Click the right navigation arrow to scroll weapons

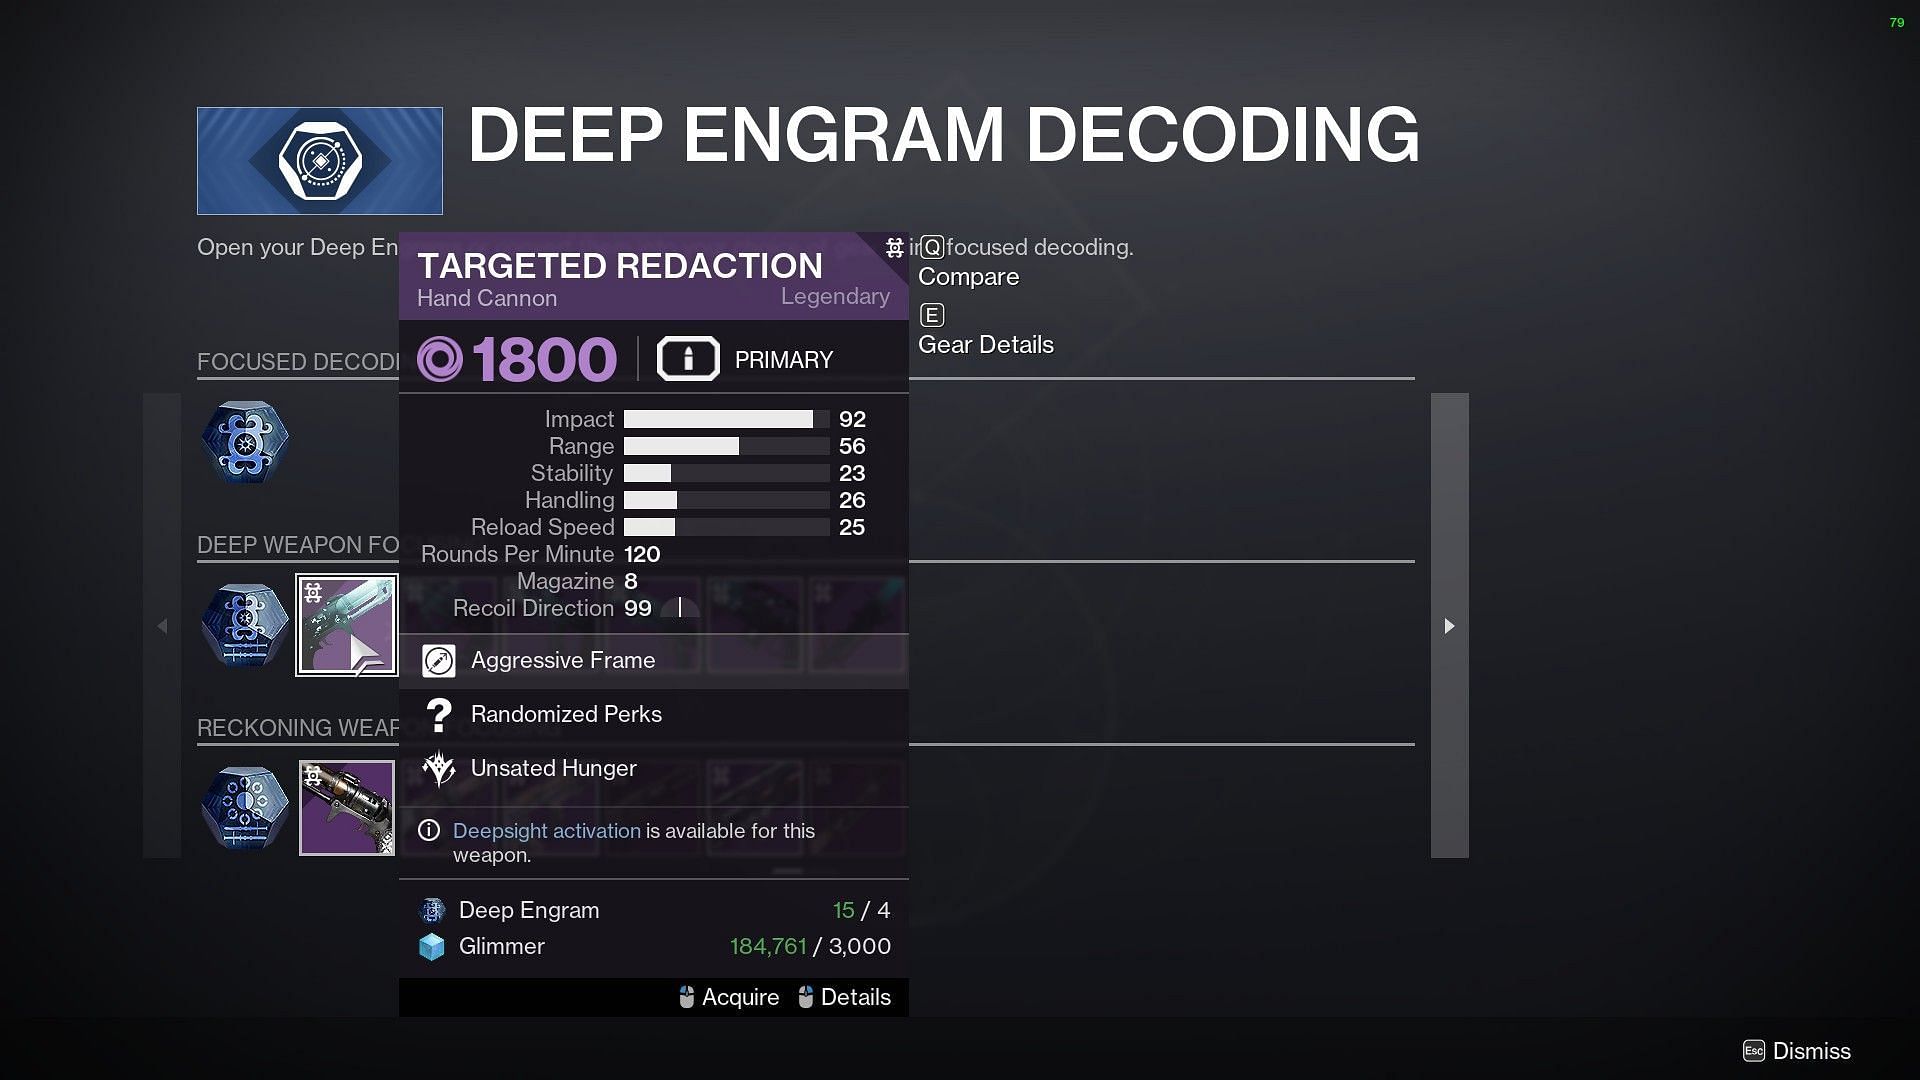(1447, 625)
